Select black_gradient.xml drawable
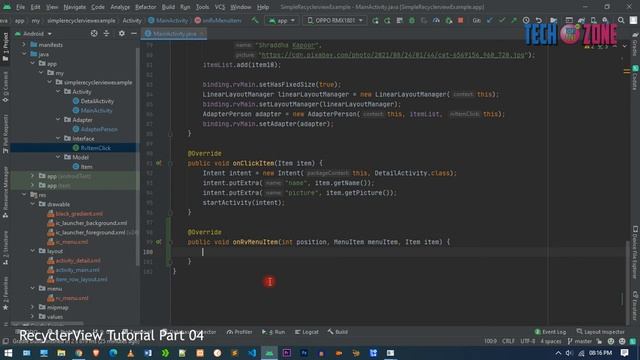Image resolution: width=640 pixels, height=360 pixels. tap(79, 213)
